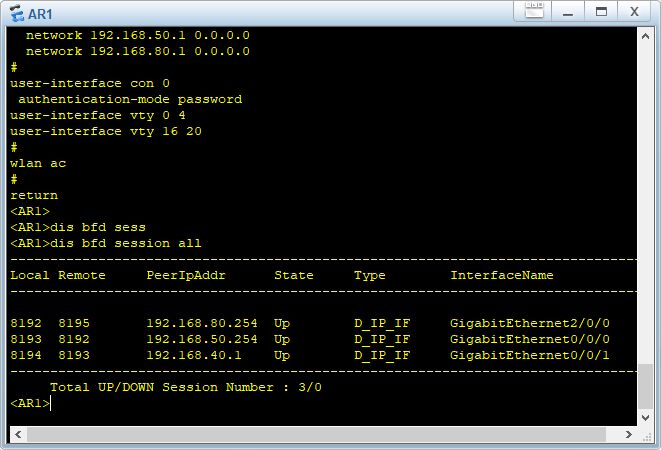Click 'network 192.168.50.1 0.0.0.0' line

point(138,35)
